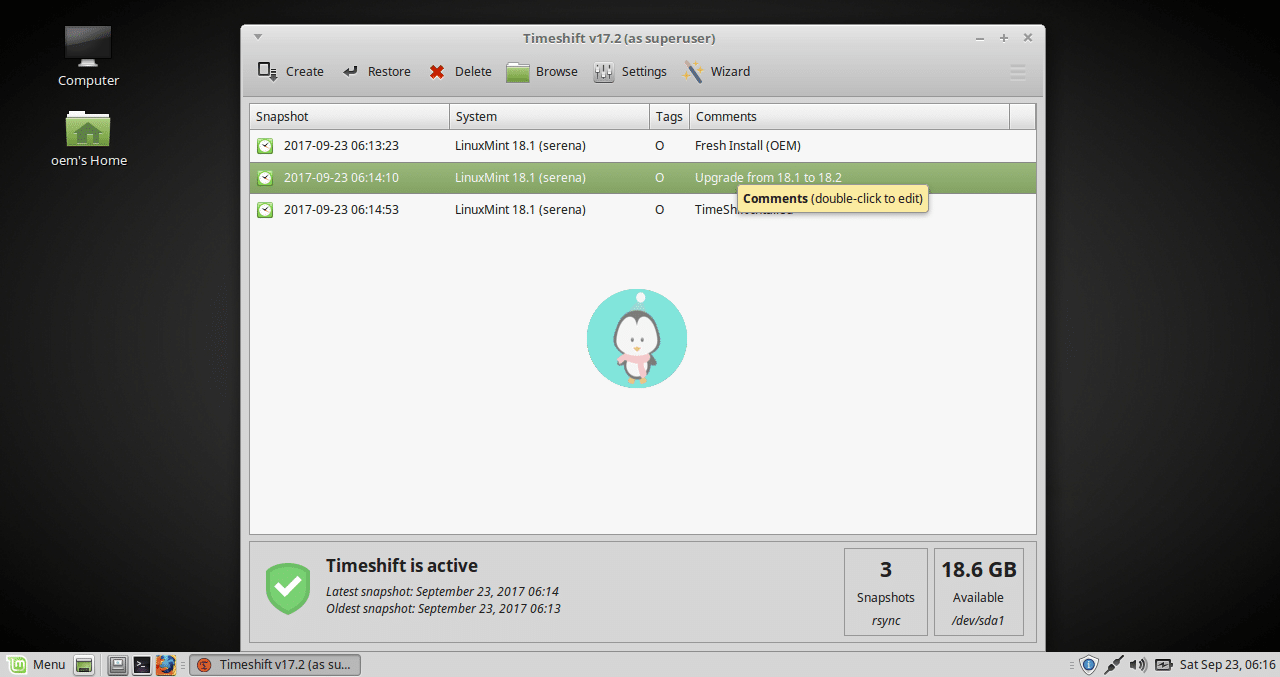Click the Comments column header
Viewport: 1280px width, 677px height.
click(x=726, y=116)
